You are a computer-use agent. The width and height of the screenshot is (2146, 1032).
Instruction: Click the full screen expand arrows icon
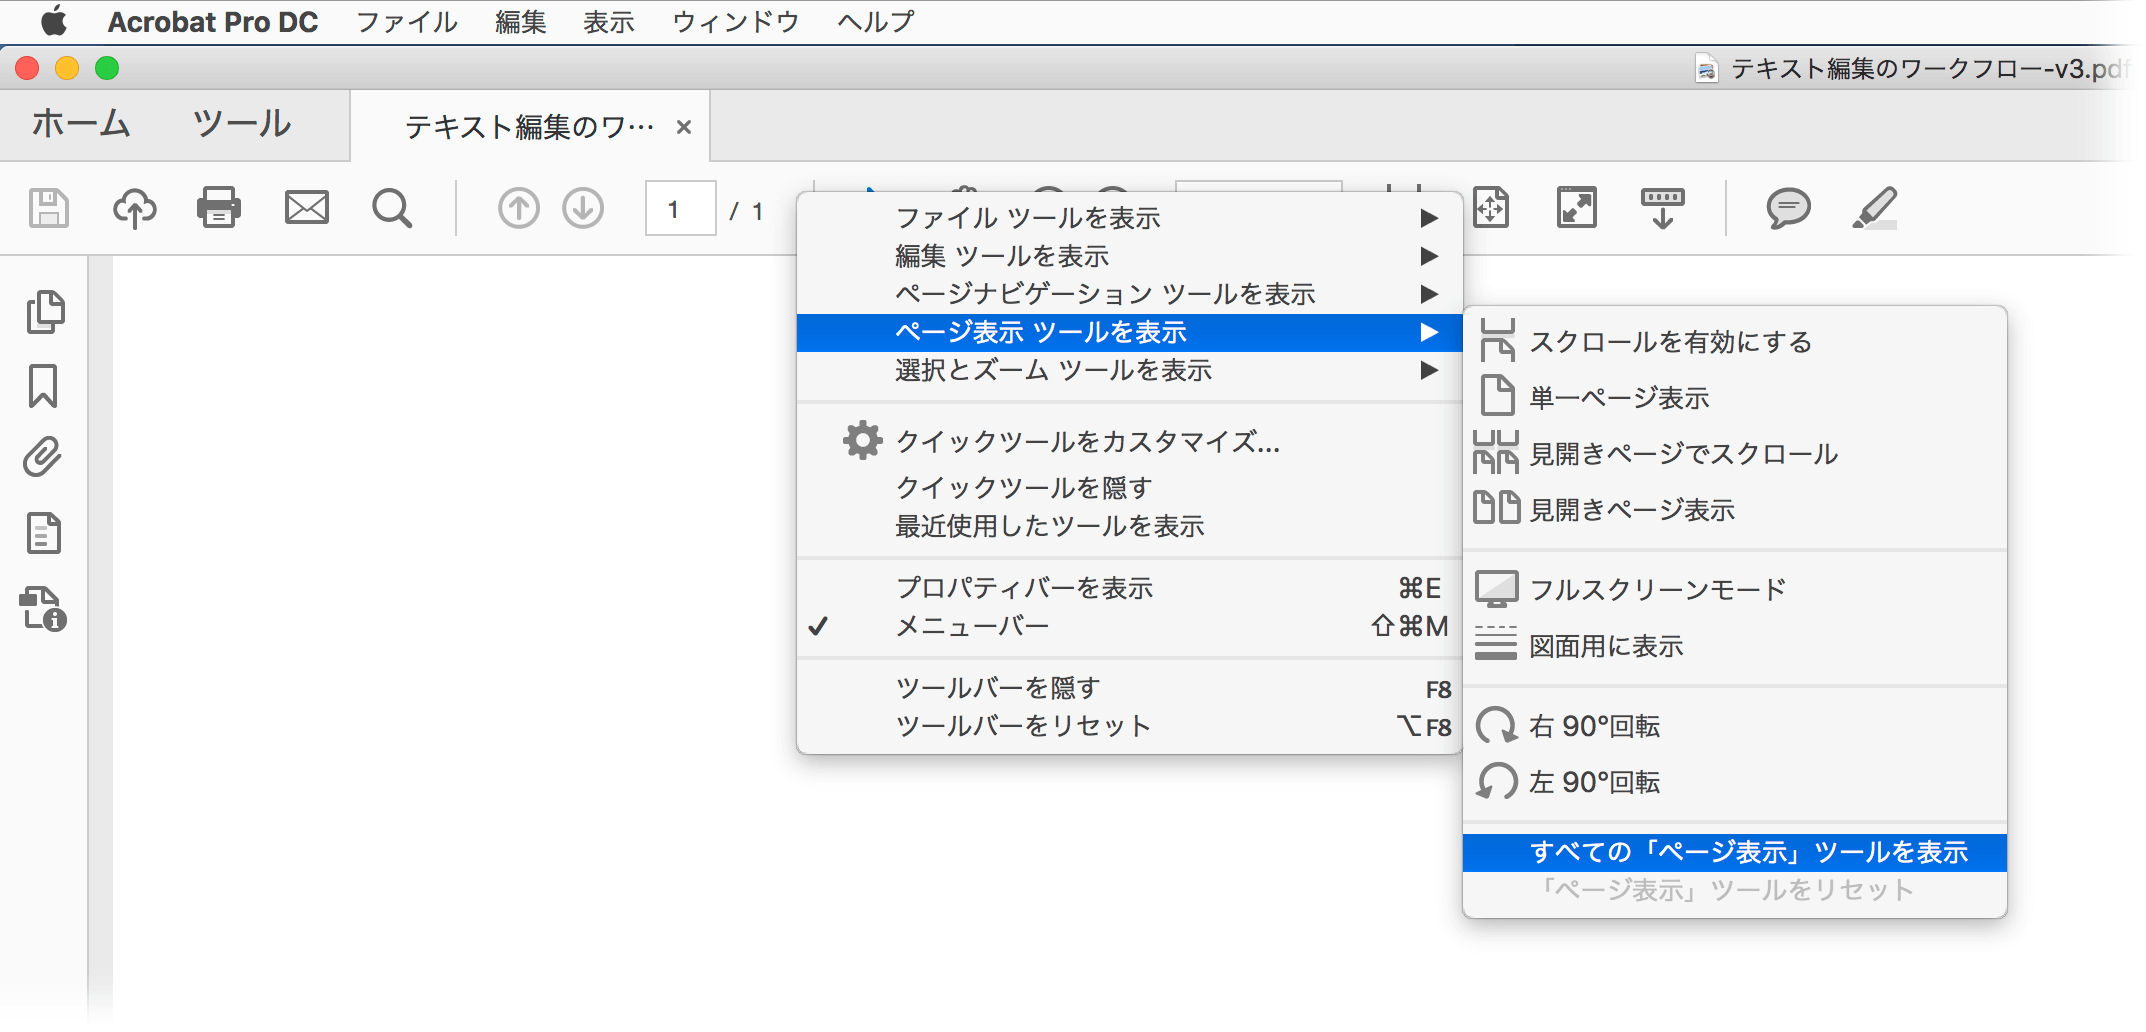tap(1577, 208)
